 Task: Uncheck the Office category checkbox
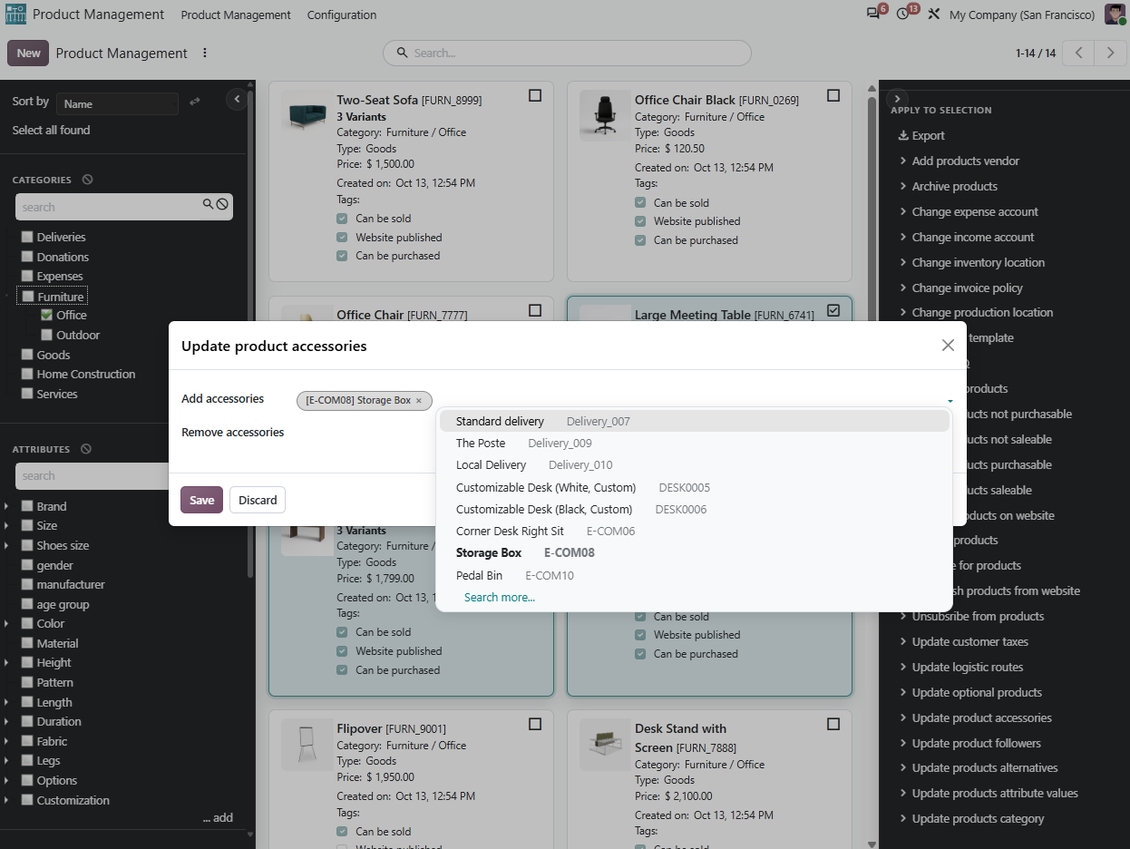pyautogui.click(x=47, y=315)
